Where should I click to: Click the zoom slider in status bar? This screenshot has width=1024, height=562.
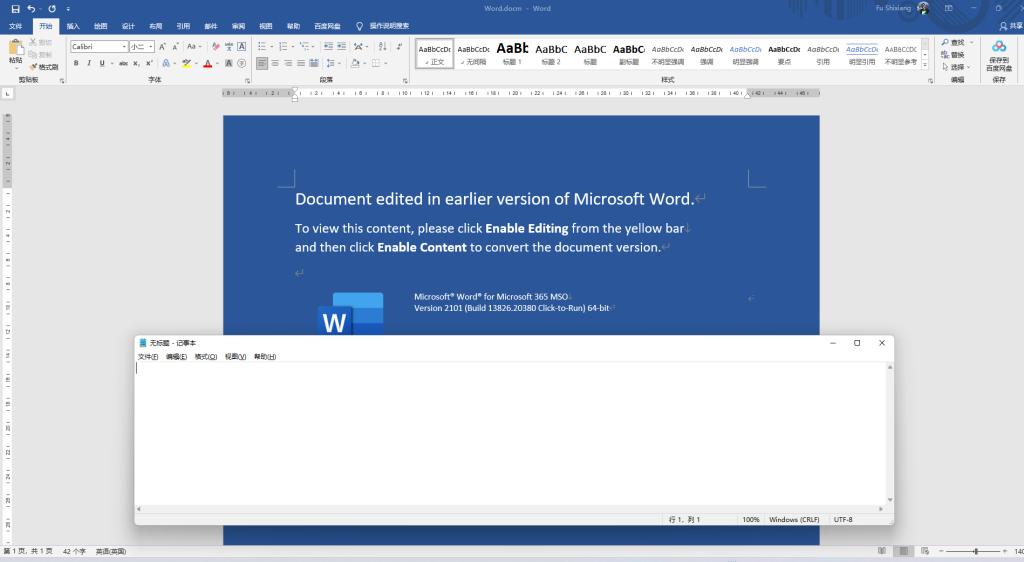(975, 552)
